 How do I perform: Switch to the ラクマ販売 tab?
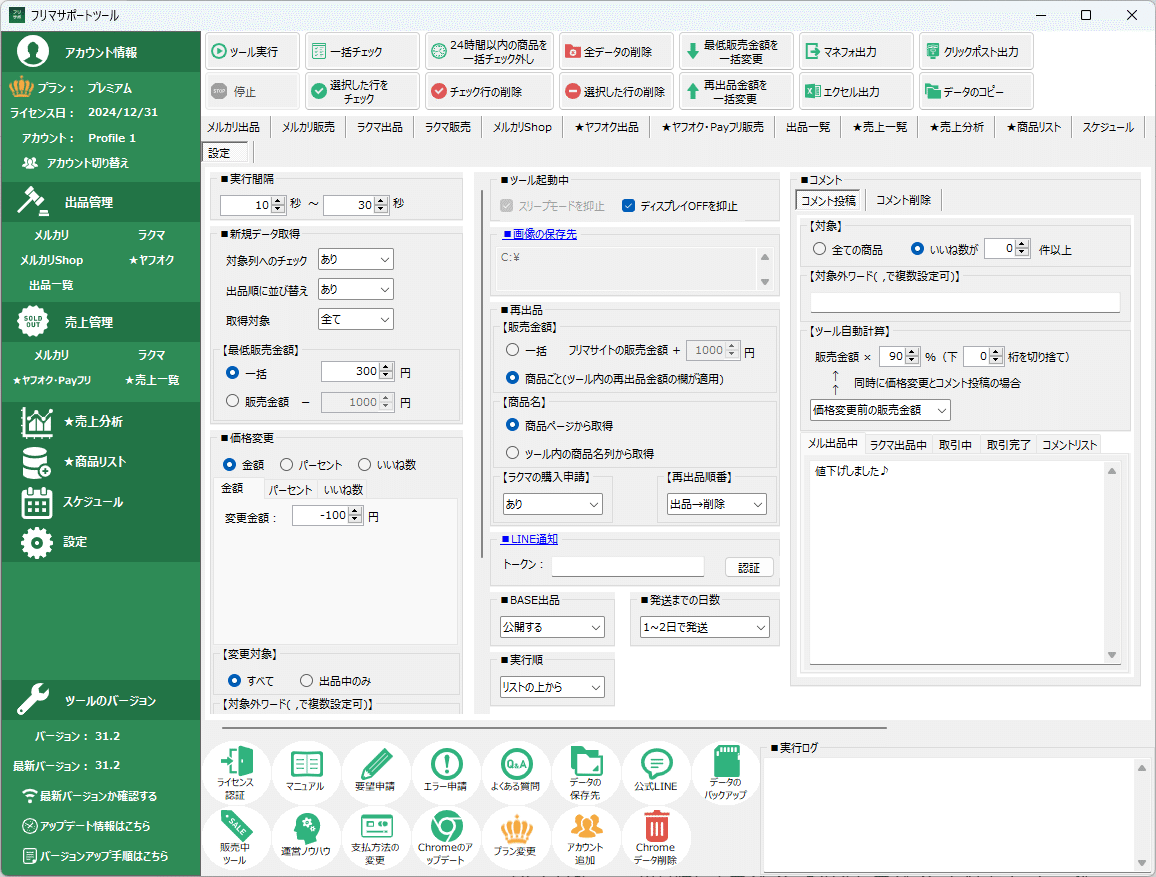(x=448, y=127)
